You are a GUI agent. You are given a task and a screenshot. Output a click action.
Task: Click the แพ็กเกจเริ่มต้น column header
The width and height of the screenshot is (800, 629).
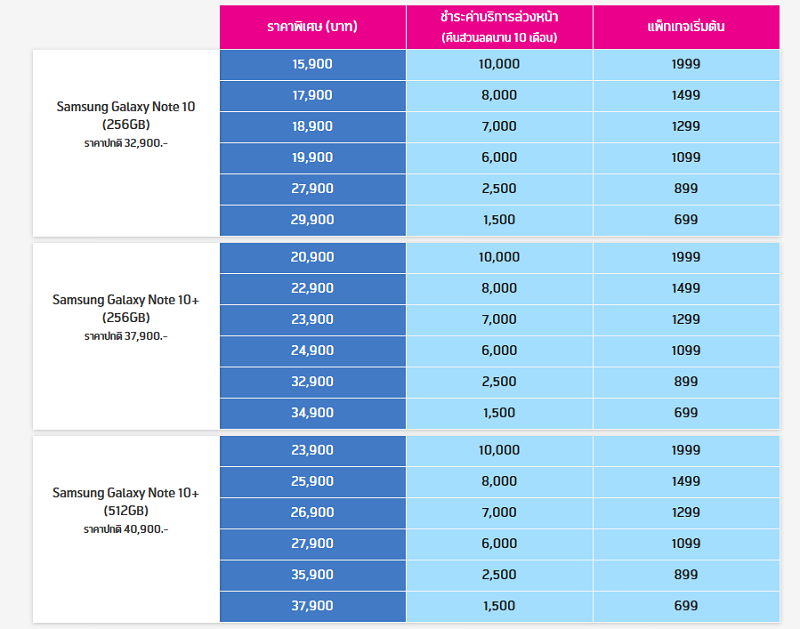pyautogui.click(x=686, y=27)
